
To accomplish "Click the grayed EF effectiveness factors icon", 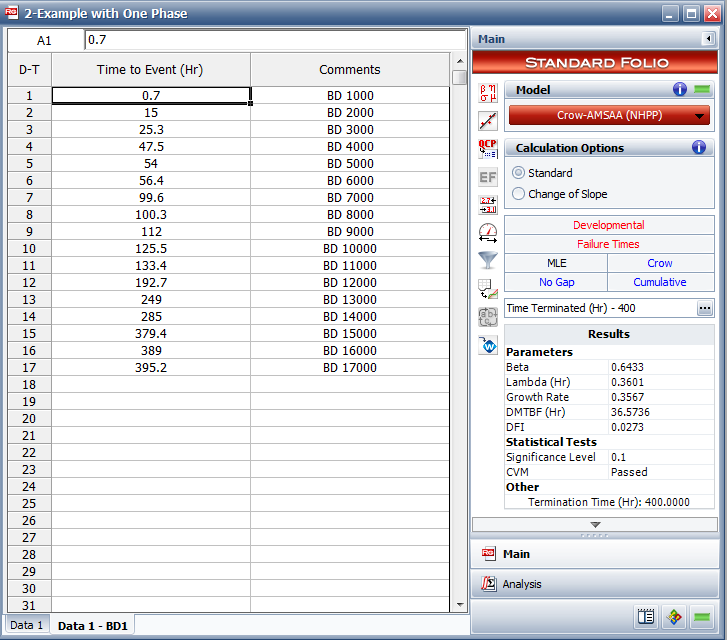I will click(x=488, y=177).
